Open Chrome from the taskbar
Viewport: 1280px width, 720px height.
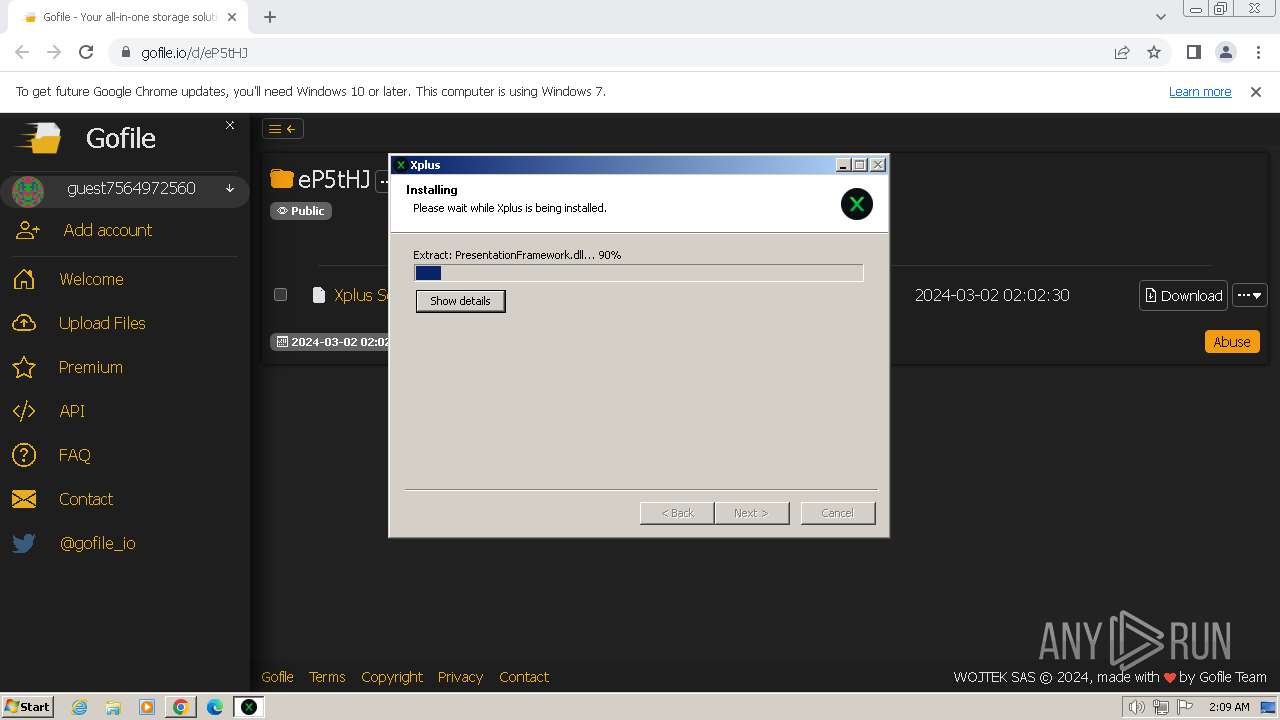tap(180, 707)
